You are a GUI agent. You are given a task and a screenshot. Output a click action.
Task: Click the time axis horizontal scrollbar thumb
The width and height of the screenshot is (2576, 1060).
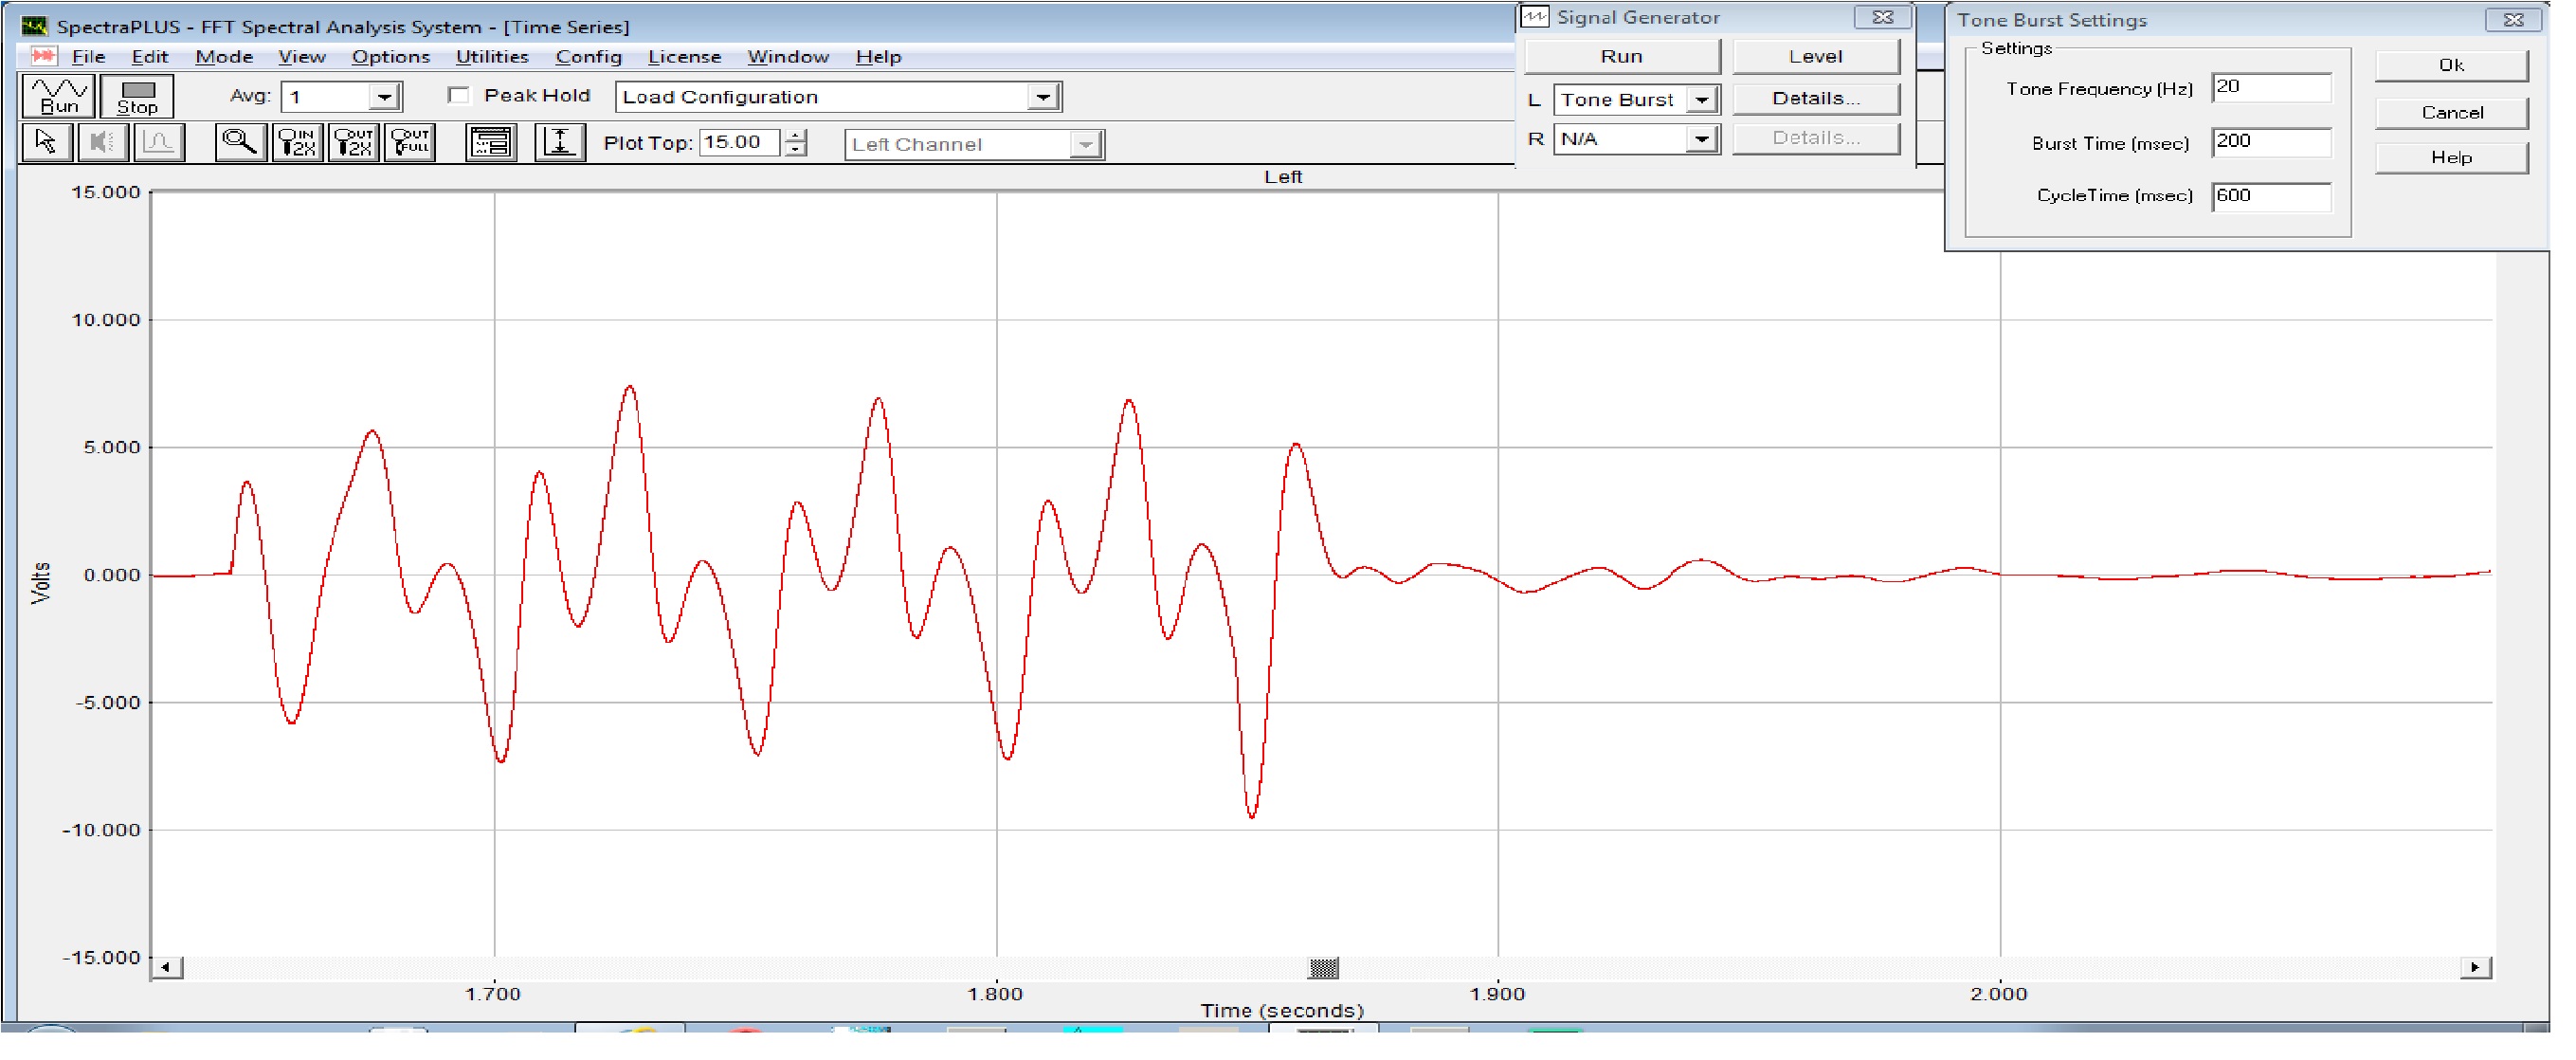click(x=1324, y=968)
